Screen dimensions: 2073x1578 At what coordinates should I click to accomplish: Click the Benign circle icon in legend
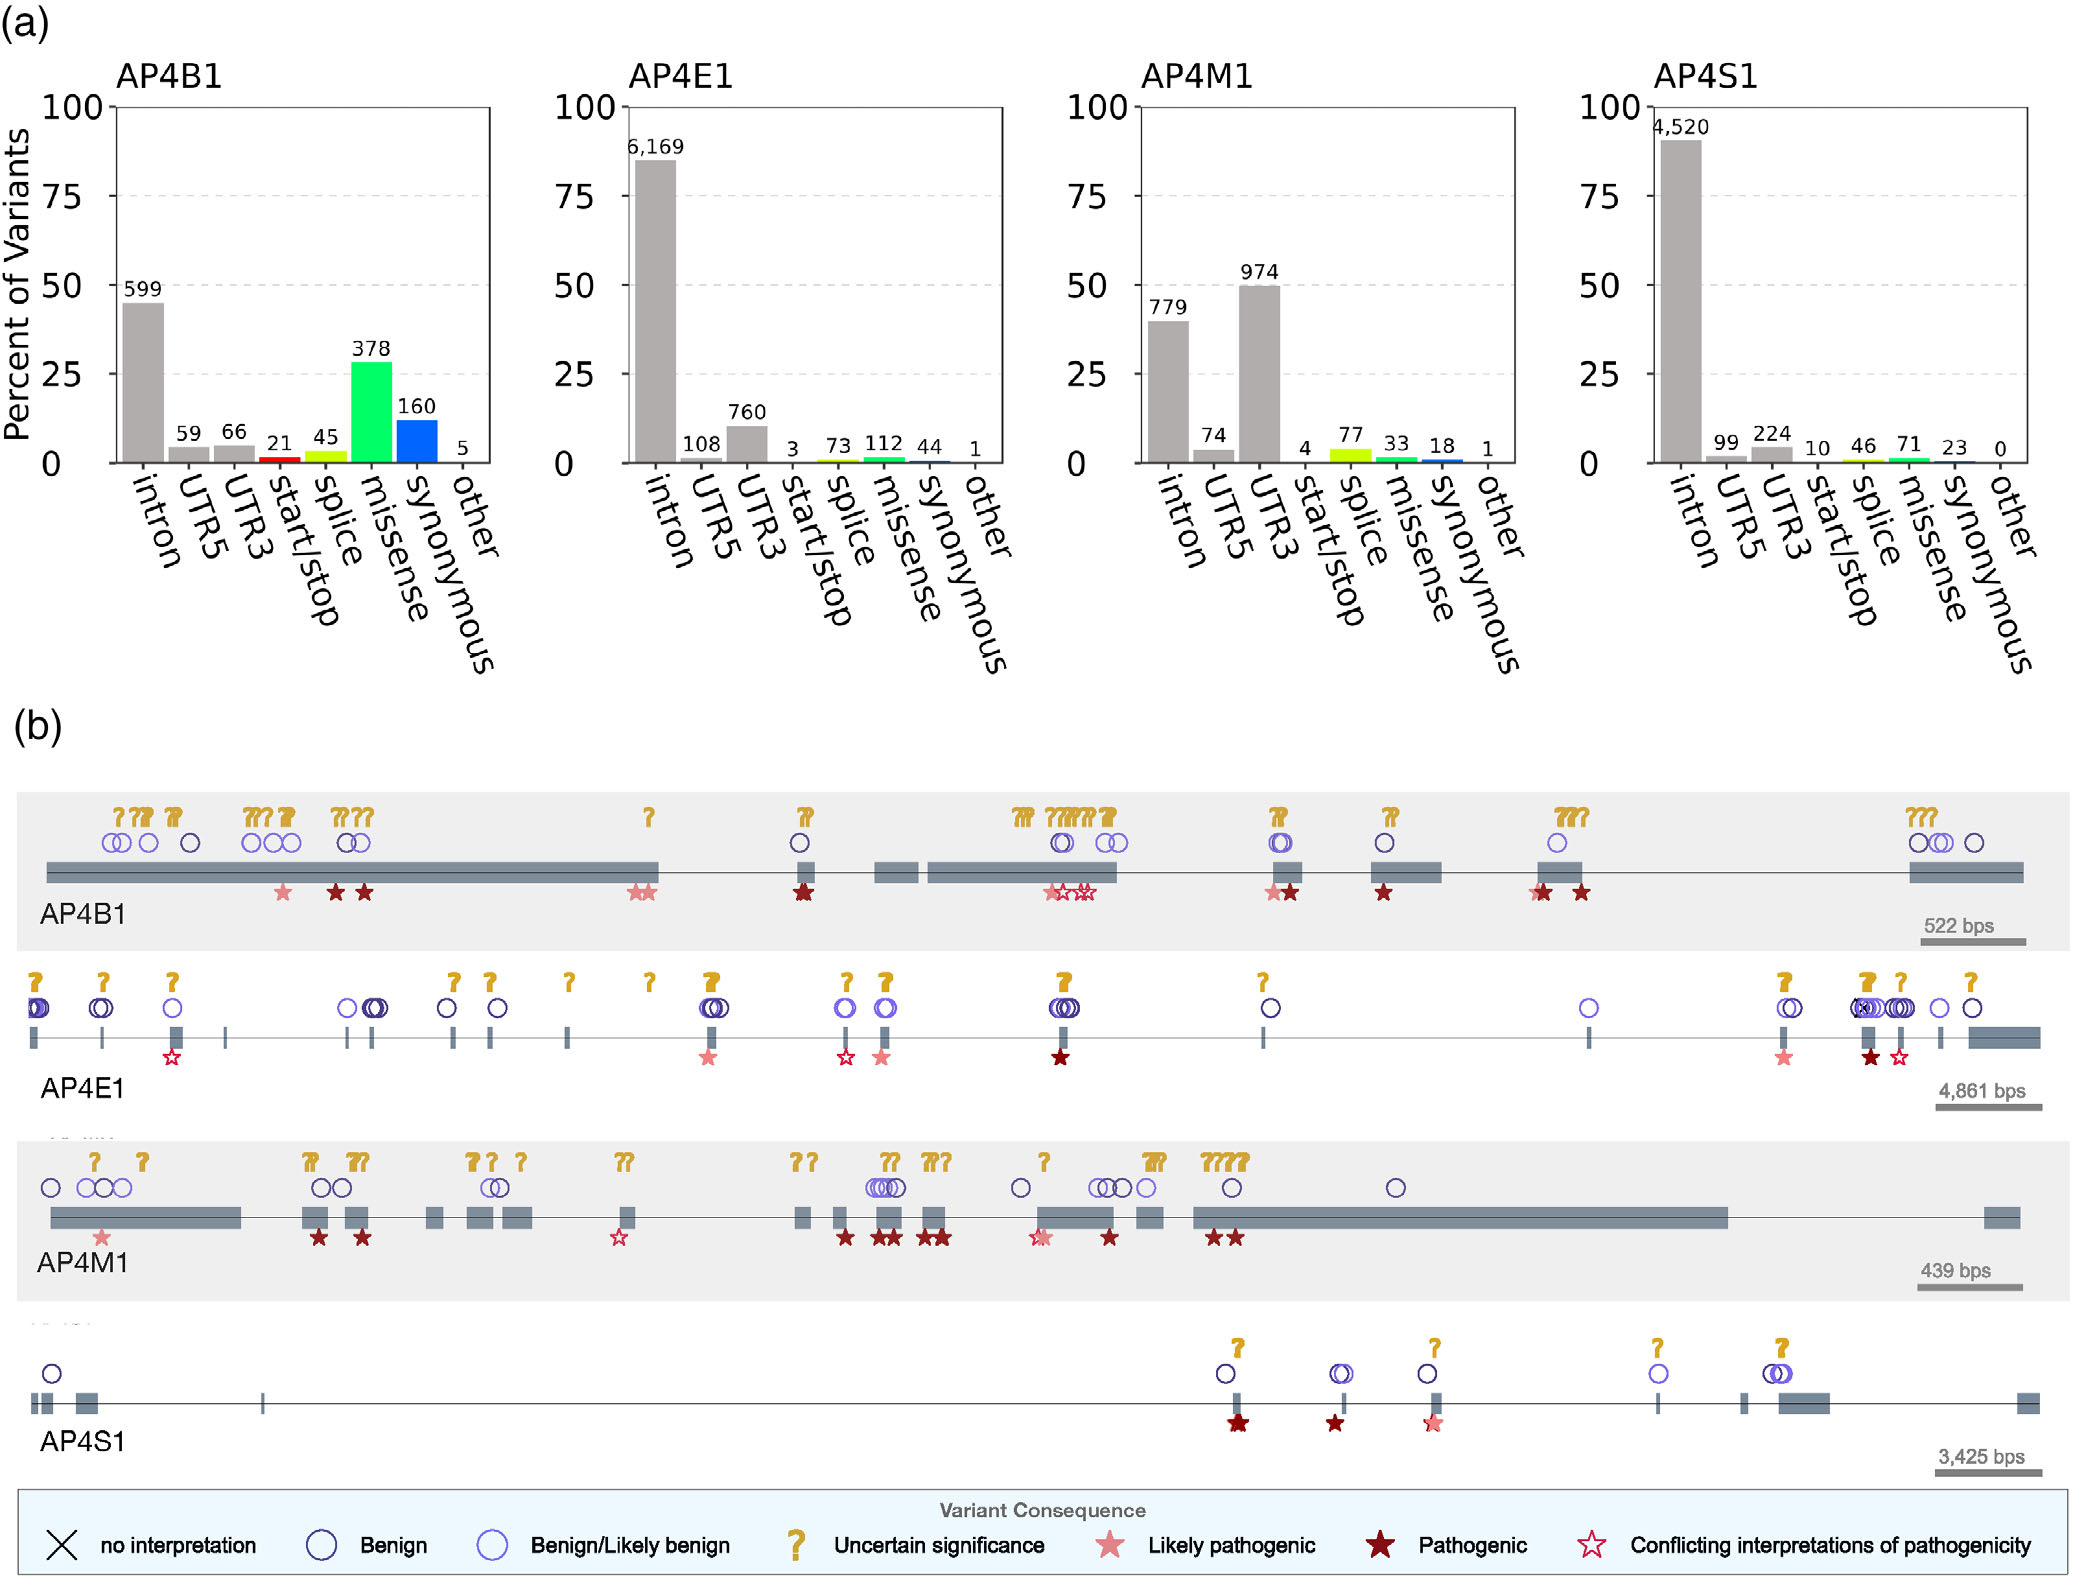(321, 1545)
